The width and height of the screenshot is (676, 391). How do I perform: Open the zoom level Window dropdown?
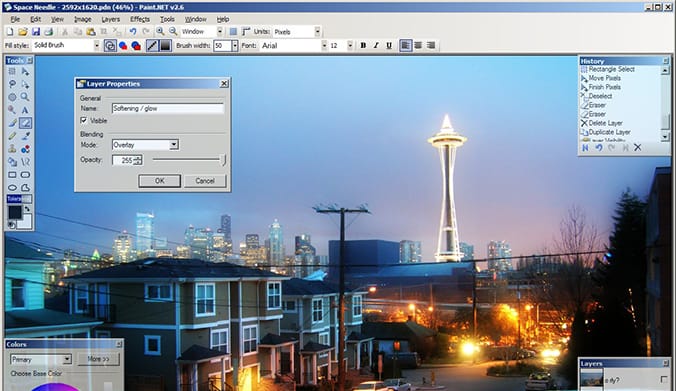(x=219, y=31)
